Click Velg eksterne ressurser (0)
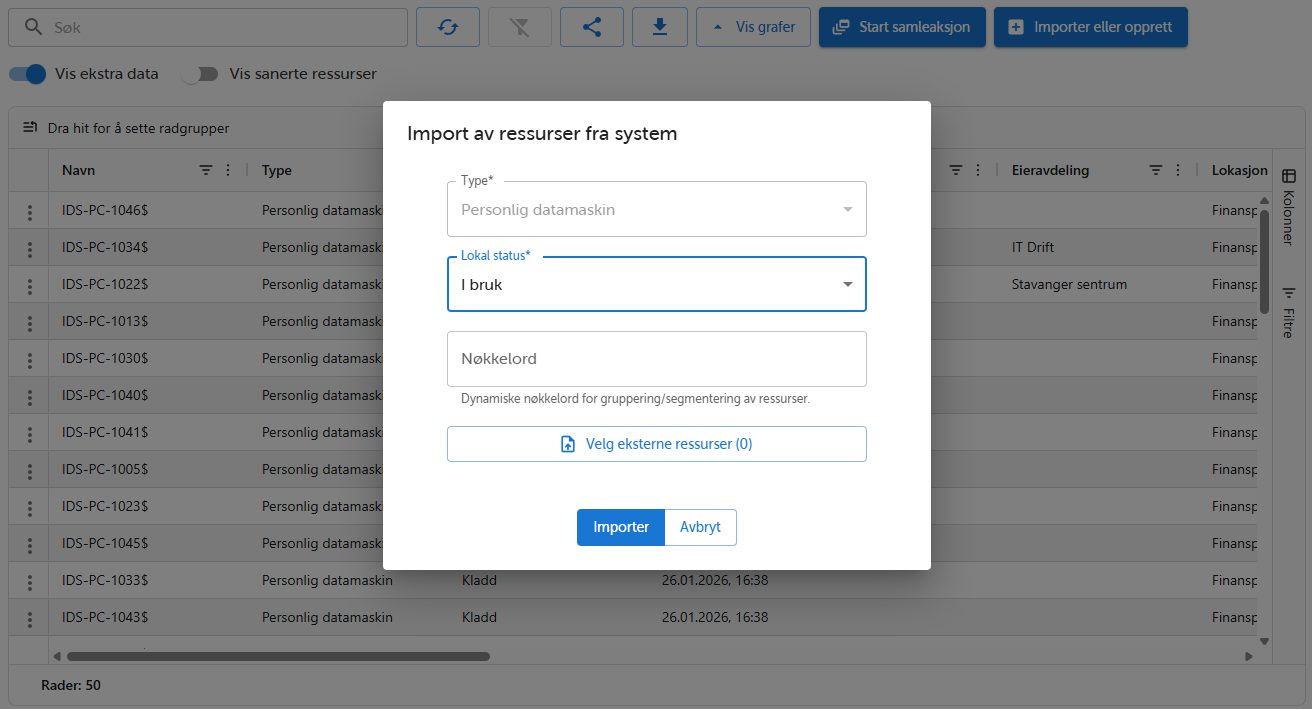 tap(656, 443)
